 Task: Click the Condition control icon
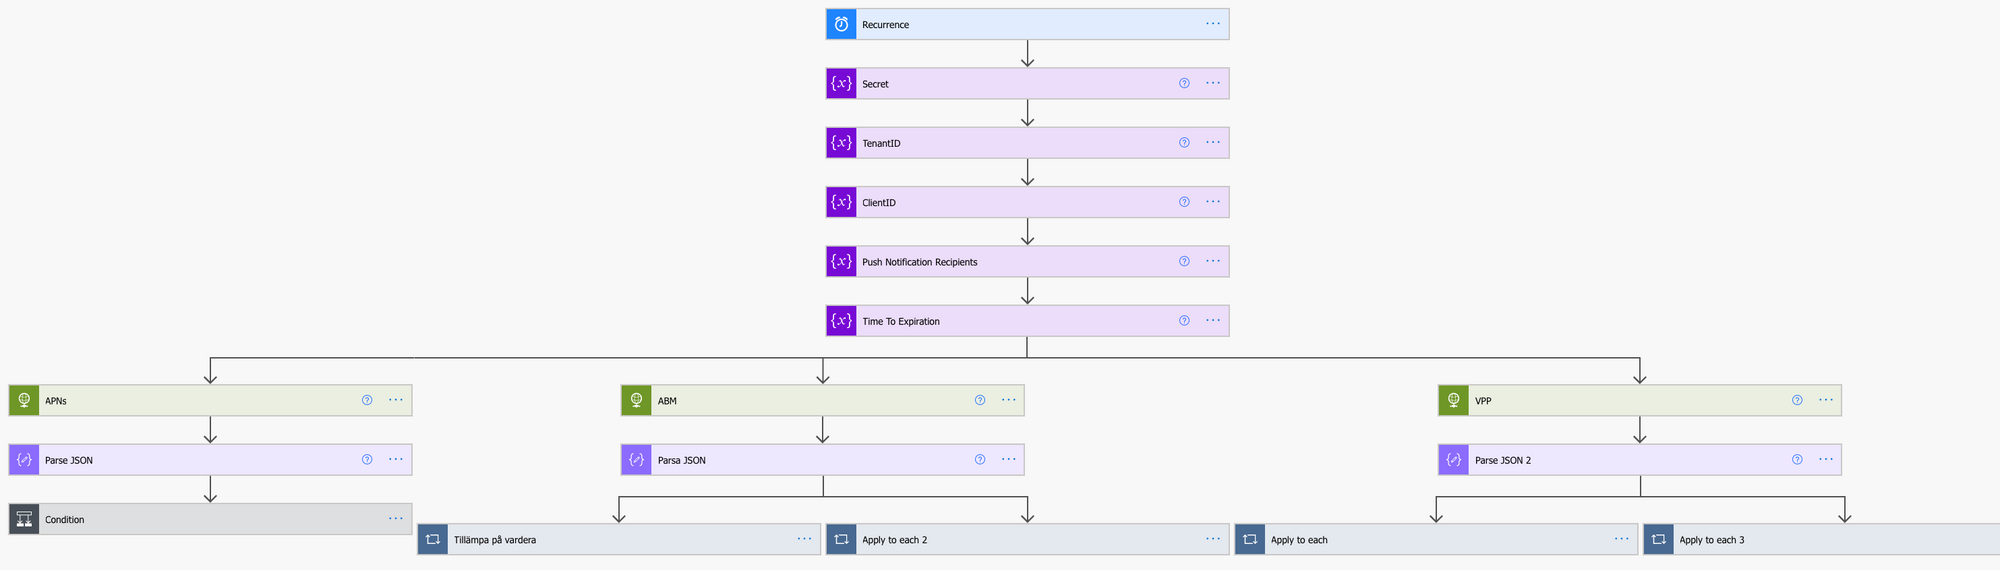click(24, 519)
